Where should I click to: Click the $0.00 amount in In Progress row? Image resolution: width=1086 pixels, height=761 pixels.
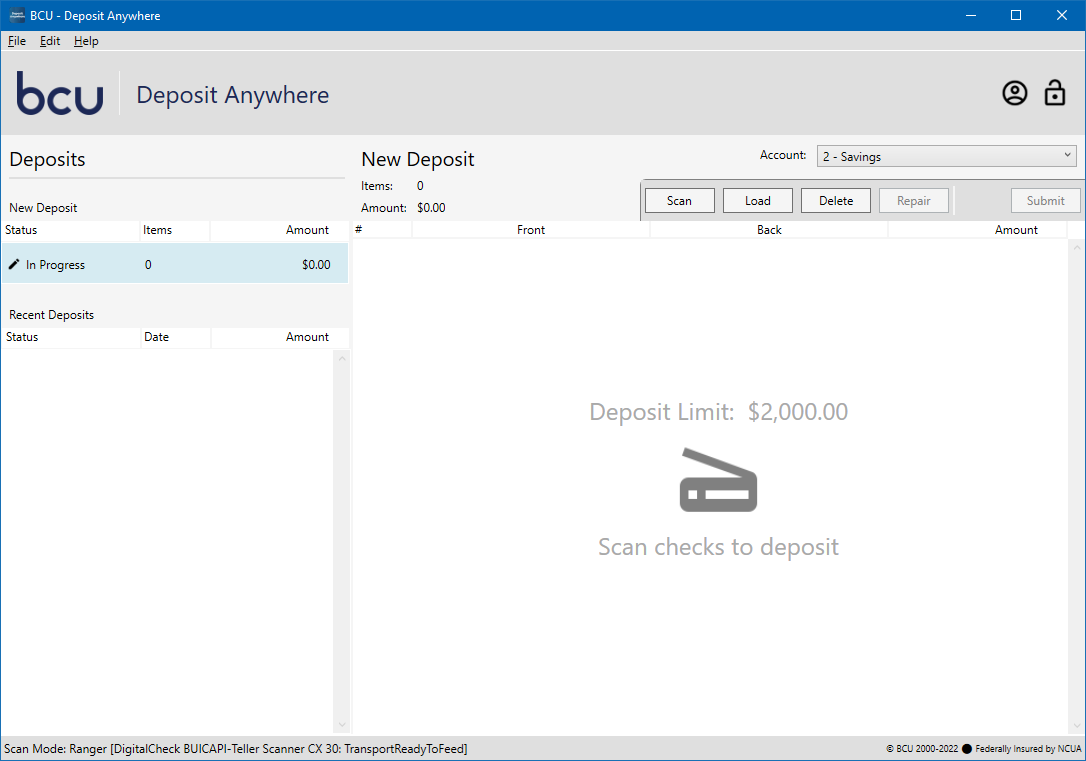pos(316,265)
